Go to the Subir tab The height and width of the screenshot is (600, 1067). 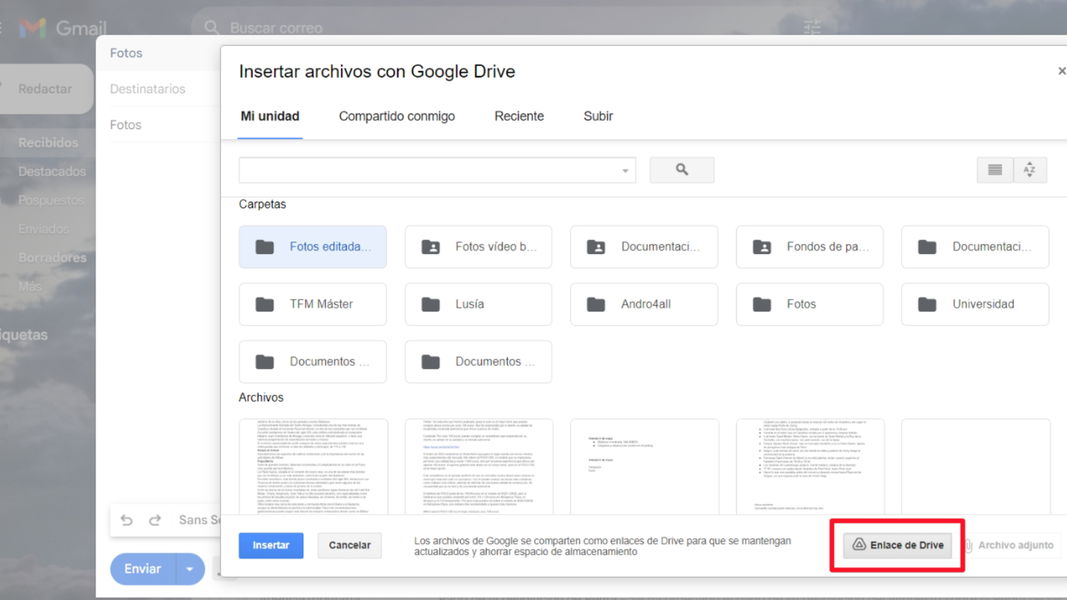pyautogui.click(x=598, y=116)
